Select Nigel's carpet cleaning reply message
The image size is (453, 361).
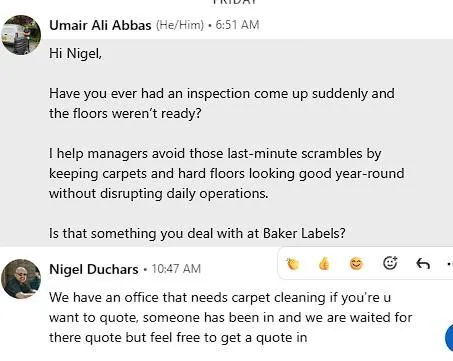click(231, 317)
